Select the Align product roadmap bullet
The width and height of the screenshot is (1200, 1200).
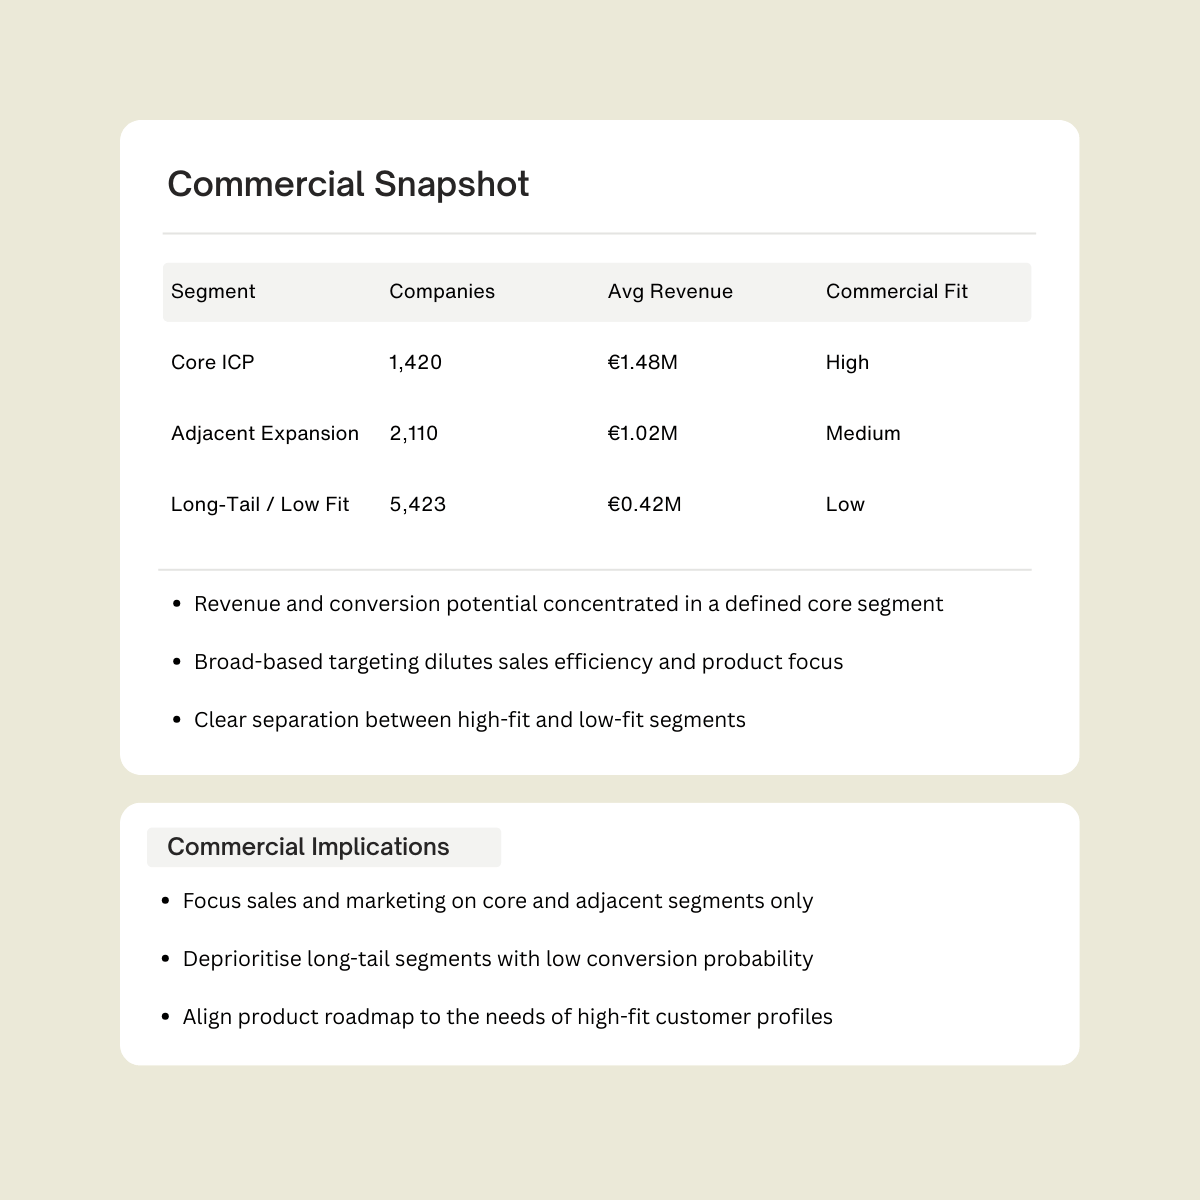pos(507,1017)
